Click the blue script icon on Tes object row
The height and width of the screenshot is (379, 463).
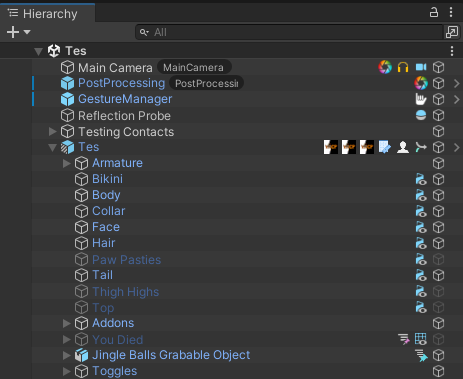385,147
